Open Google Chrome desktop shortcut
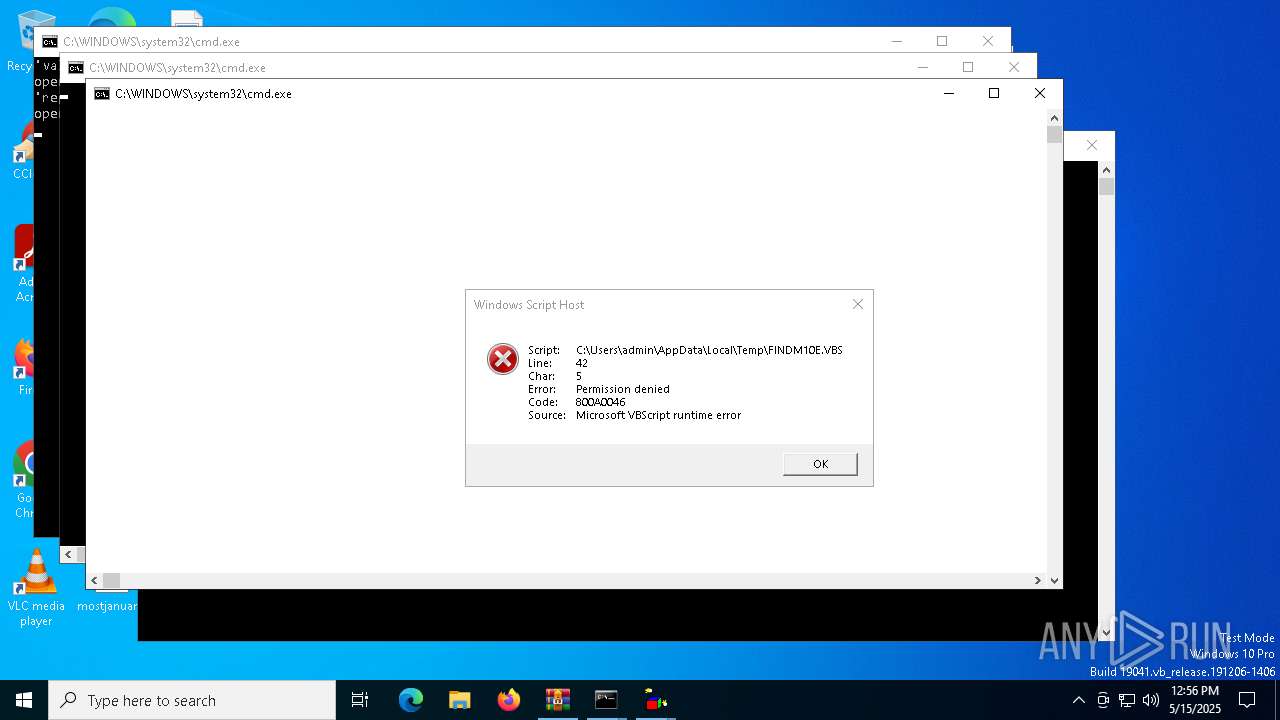Screen dimensions: 1280x720 point(22,480)
